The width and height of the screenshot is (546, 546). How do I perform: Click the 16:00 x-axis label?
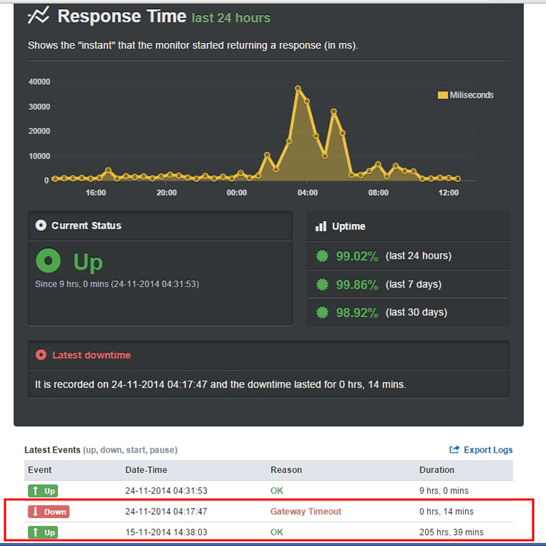[96, 193]
